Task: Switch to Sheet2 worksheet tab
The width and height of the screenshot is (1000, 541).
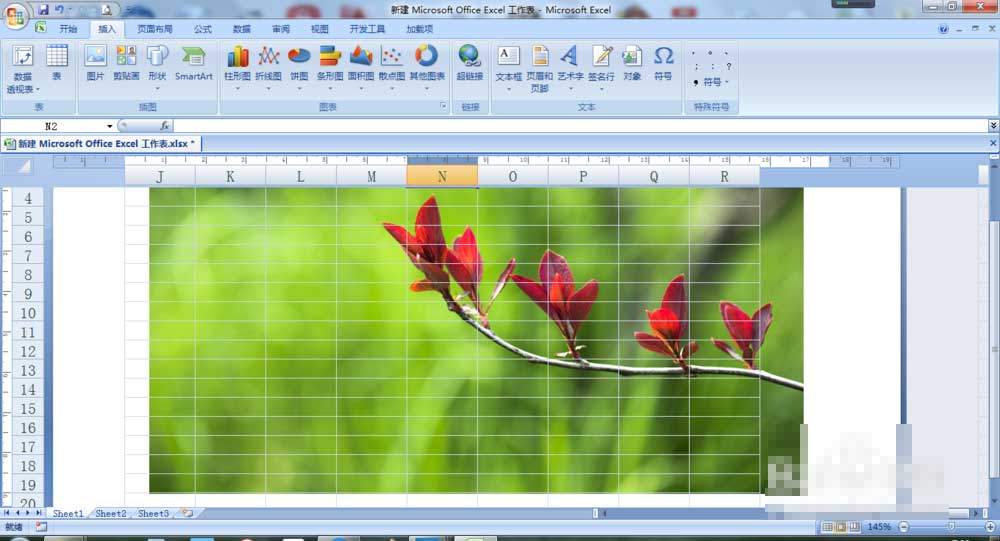Action: 110,513
